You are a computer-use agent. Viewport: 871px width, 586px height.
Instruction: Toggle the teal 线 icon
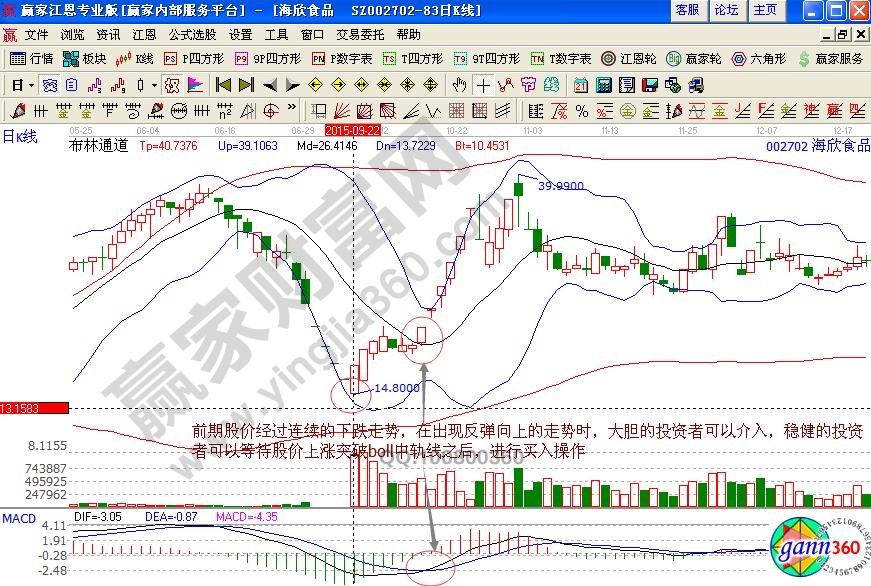tap(551, 85)
